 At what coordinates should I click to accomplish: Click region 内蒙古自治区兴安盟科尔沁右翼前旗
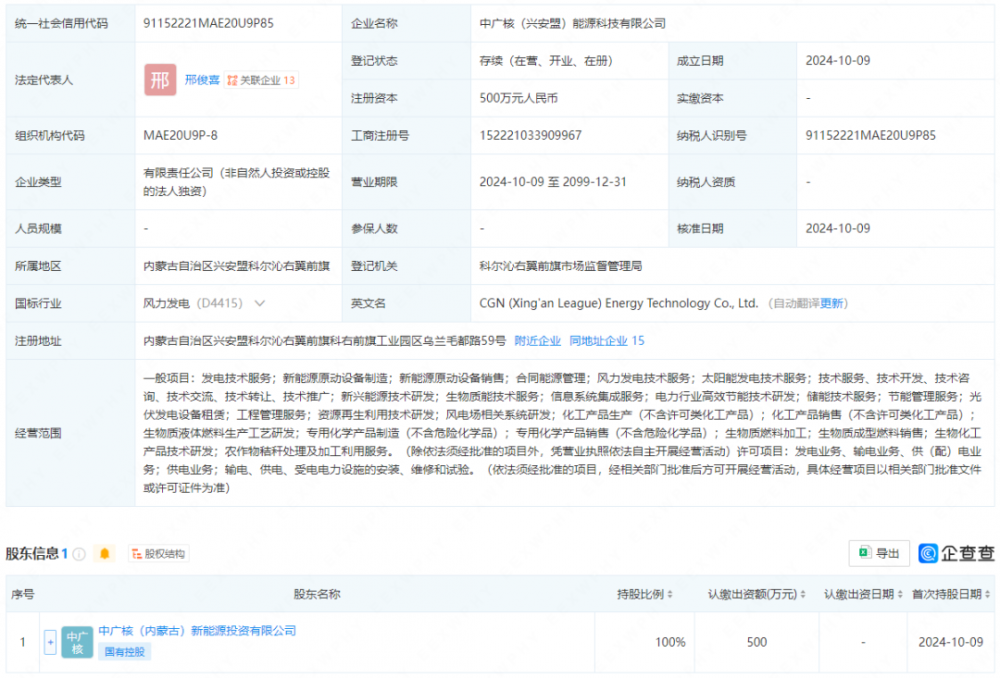[x=236, y=266]
